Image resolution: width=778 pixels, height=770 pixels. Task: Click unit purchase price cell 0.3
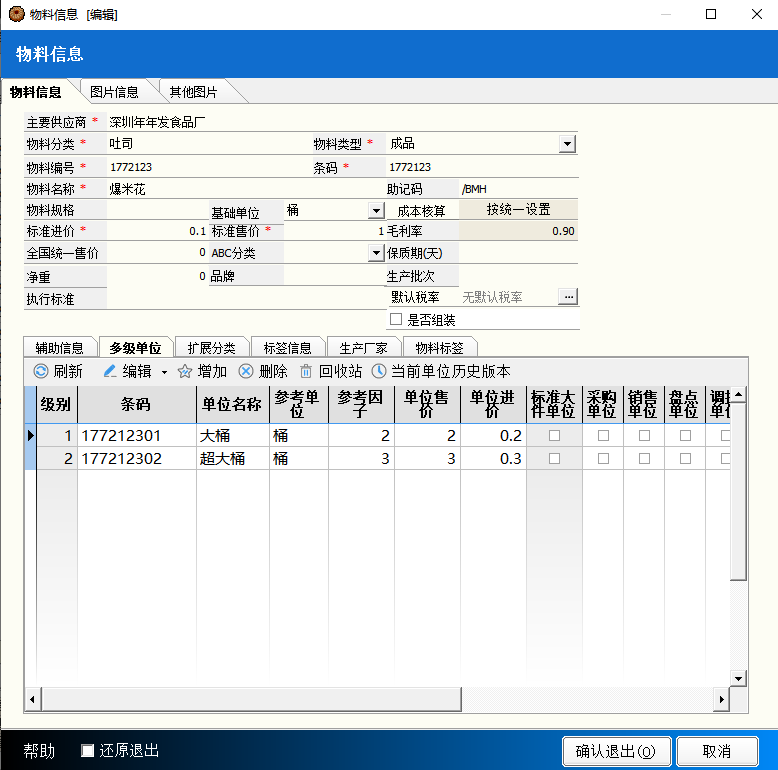click(x=494, y=458)
